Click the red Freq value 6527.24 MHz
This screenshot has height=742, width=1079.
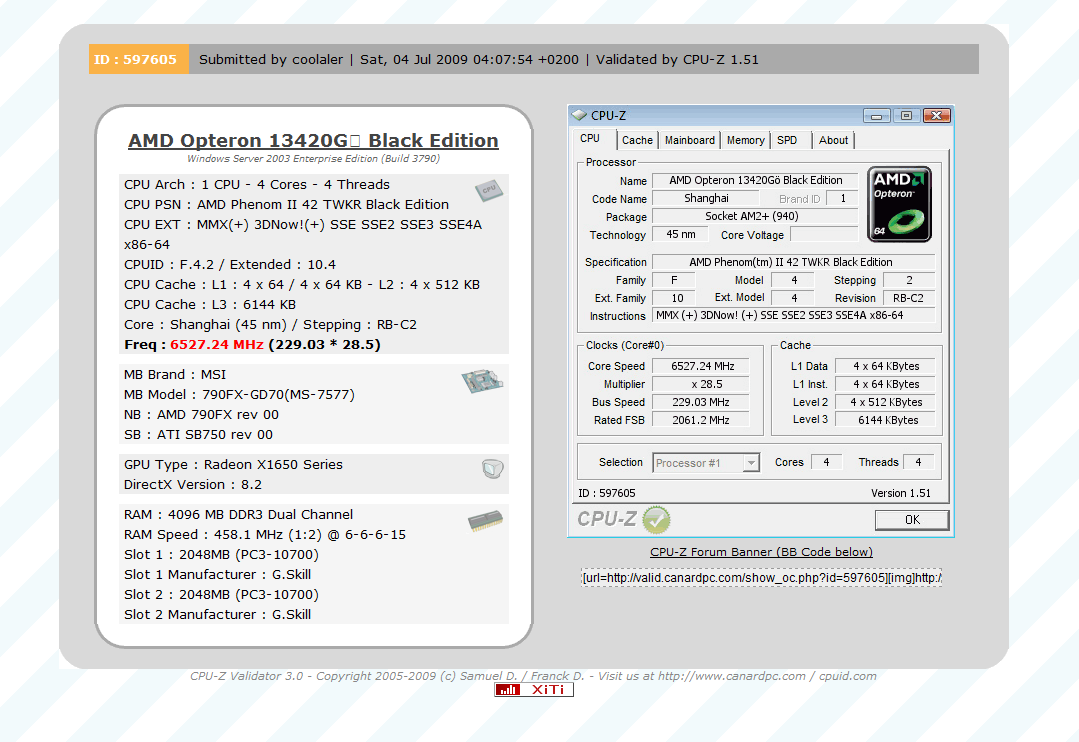click(x=217, y=344)
